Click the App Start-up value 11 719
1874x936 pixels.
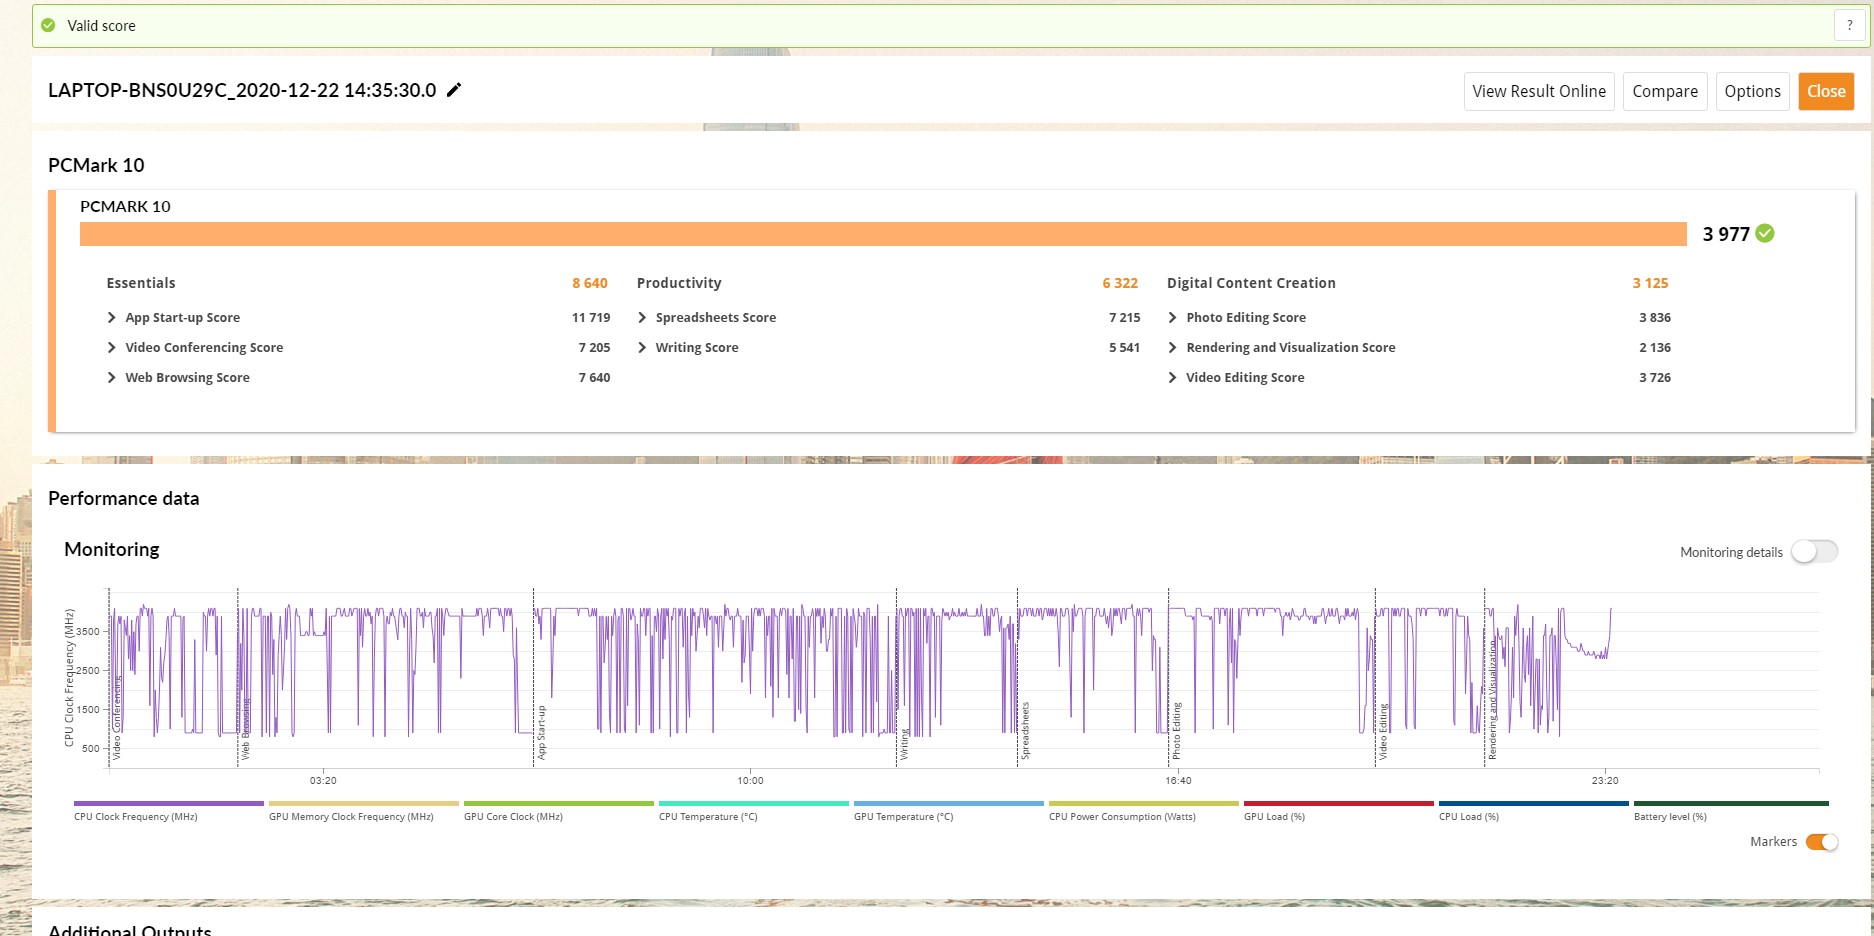click(591, 318)
